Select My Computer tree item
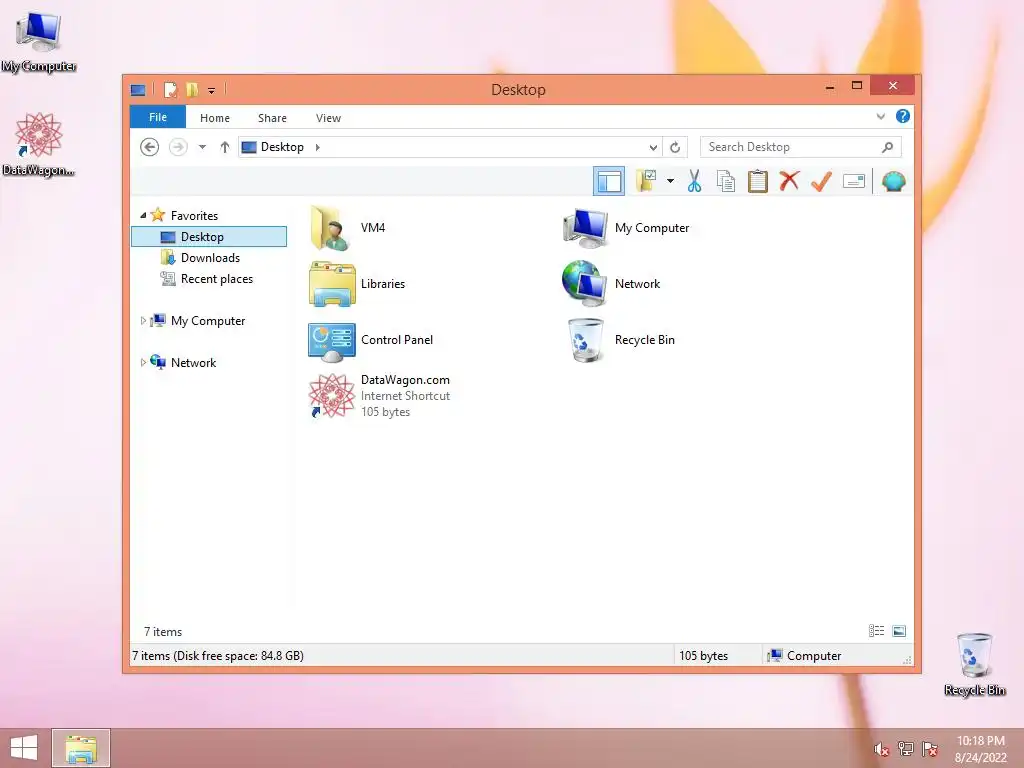Screen dimensions: 1024x768 (208, 321)
